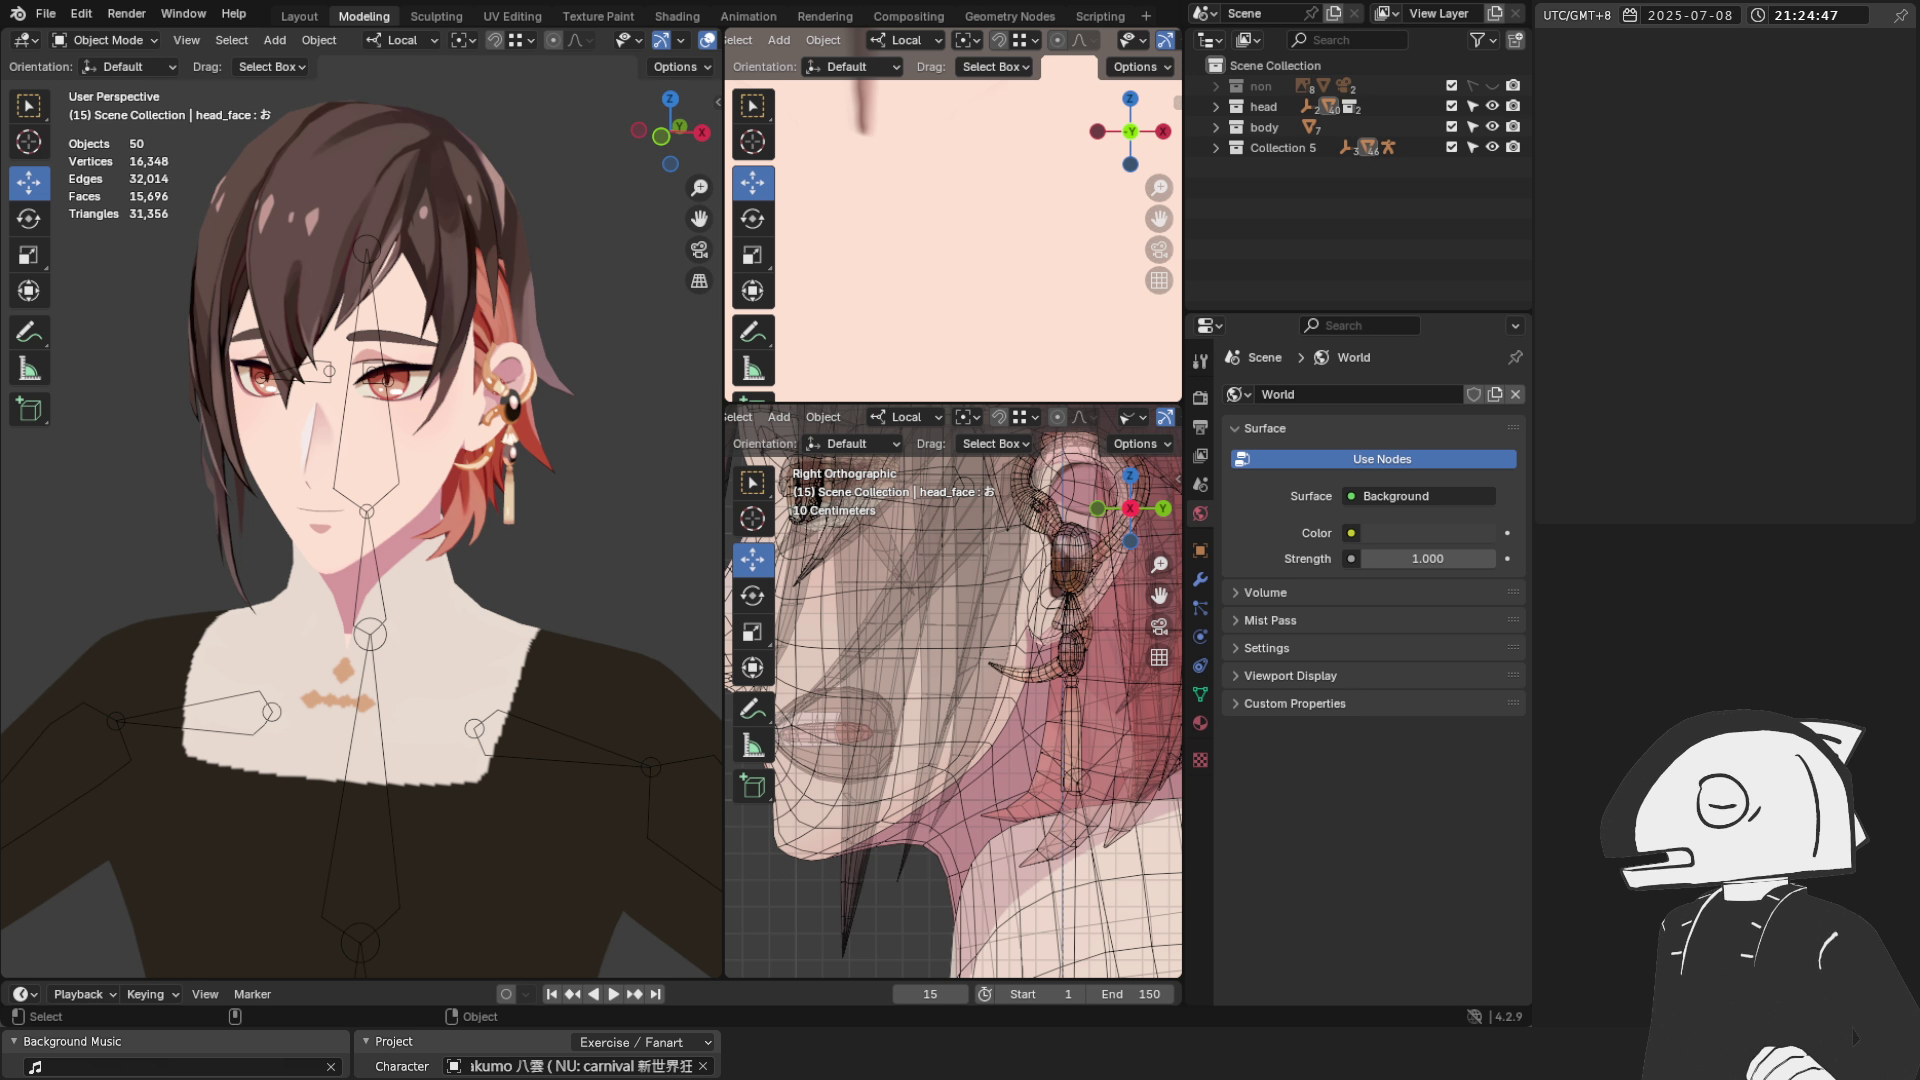Image resolution: width=1920 pixels, height=1080 pixels.
Task: Open the Object Mode dropdown
Action: click(x=105, y=40)
